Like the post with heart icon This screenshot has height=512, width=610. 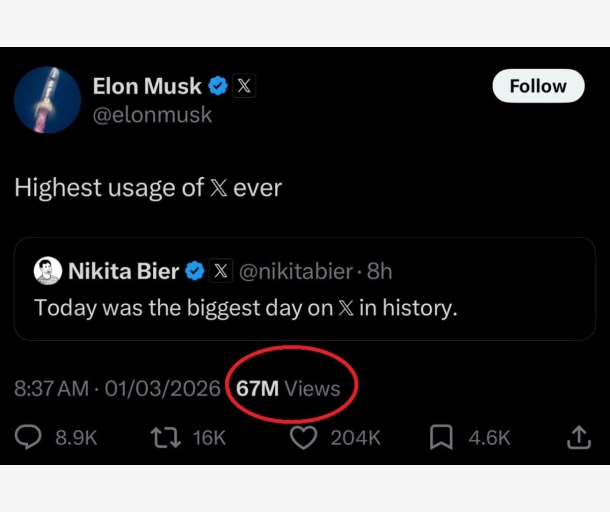pyautogui.click(x=302, y=437)
